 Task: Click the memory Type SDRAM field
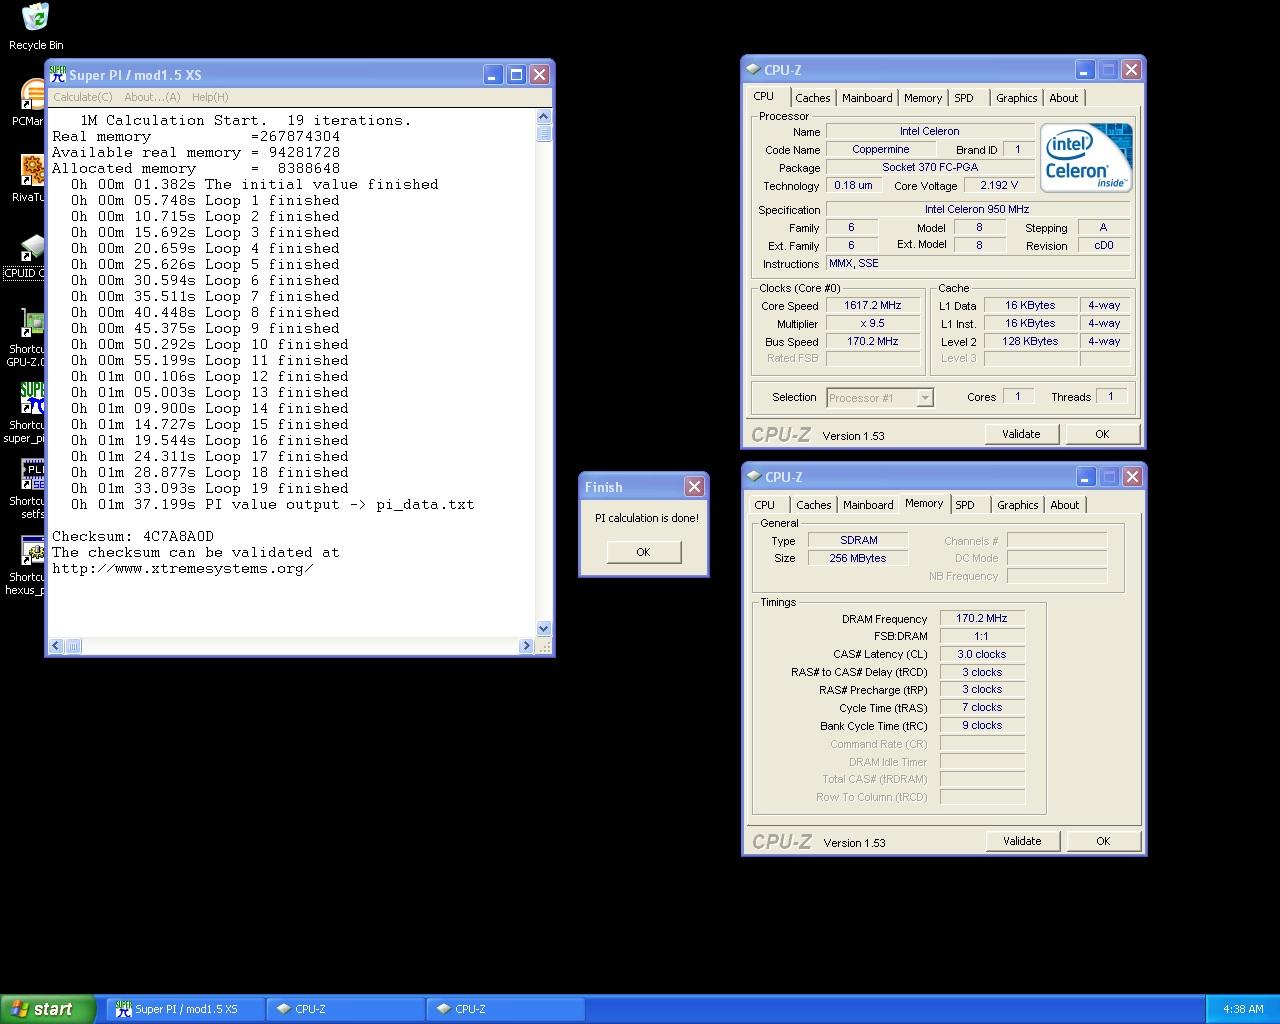point(858,540)
